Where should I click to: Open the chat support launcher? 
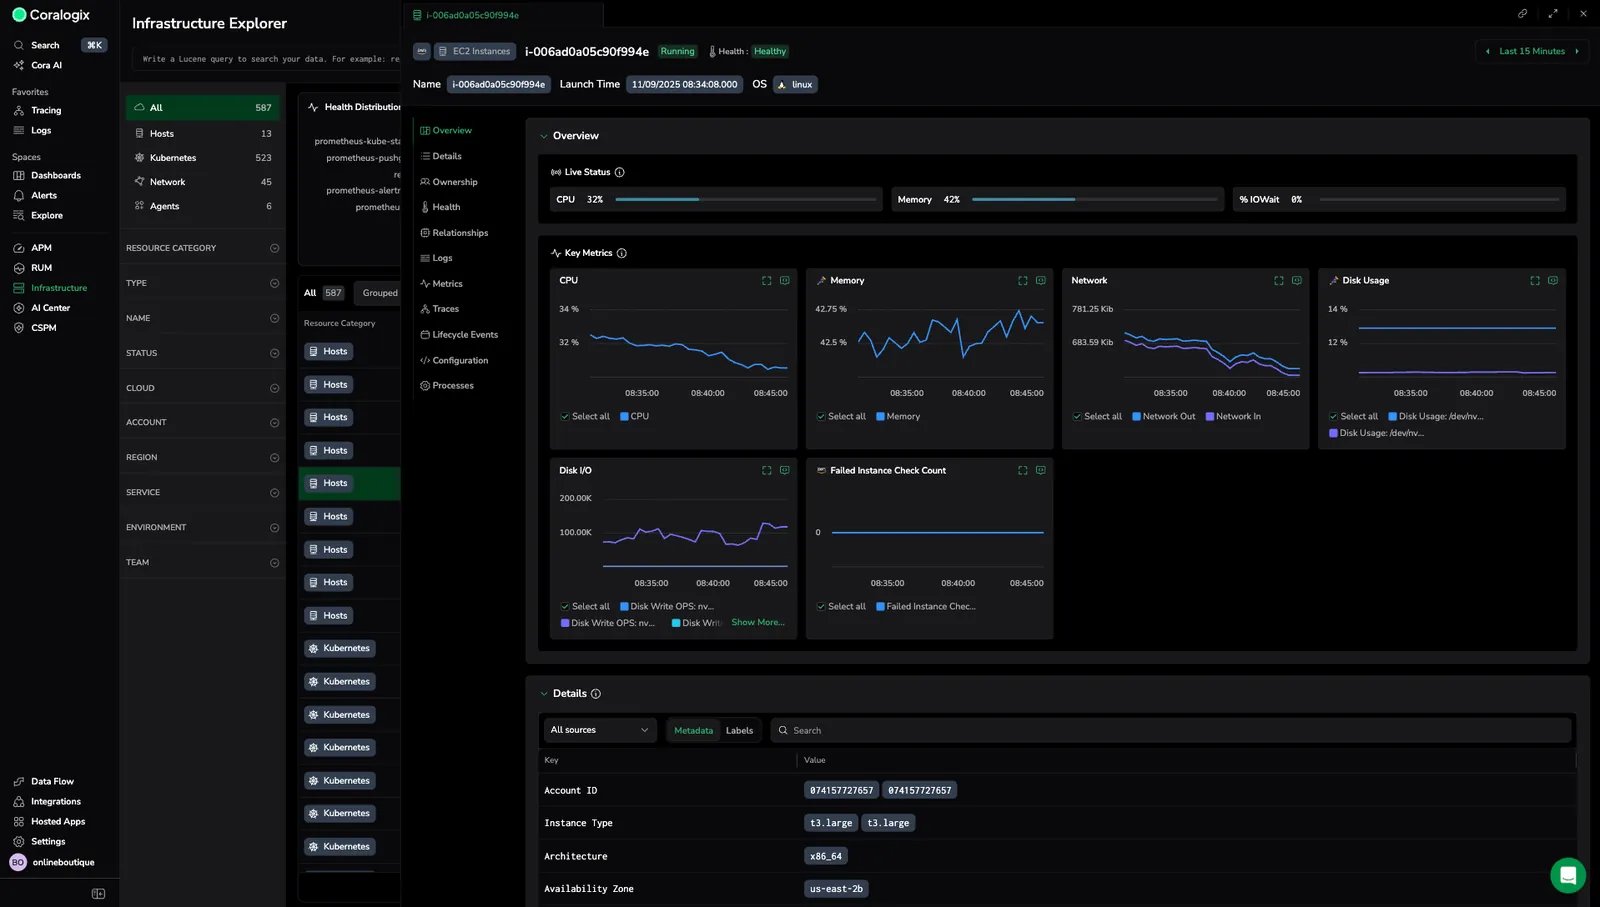pyautogui.click(x=1567, y=875)
